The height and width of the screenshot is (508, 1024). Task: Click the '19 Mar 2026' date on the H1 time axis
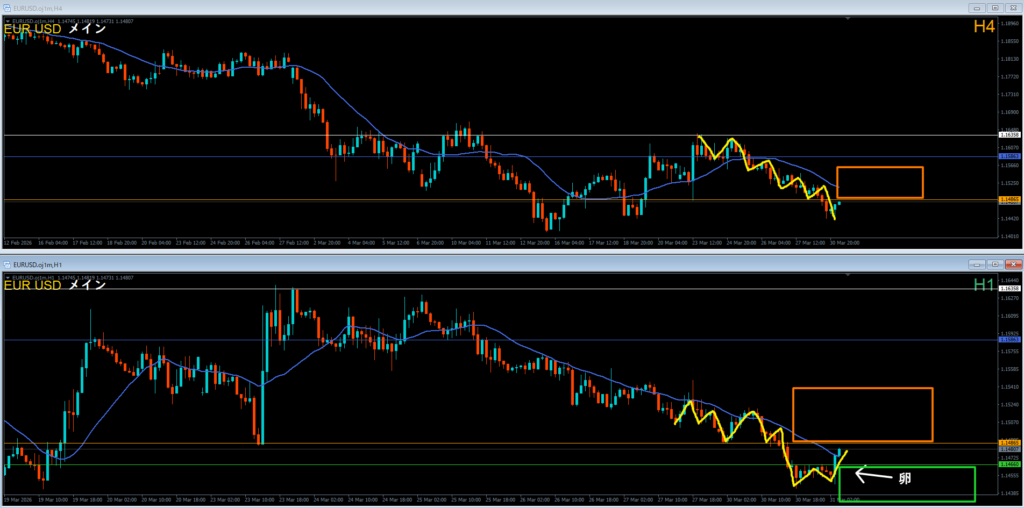click(16, 500)
